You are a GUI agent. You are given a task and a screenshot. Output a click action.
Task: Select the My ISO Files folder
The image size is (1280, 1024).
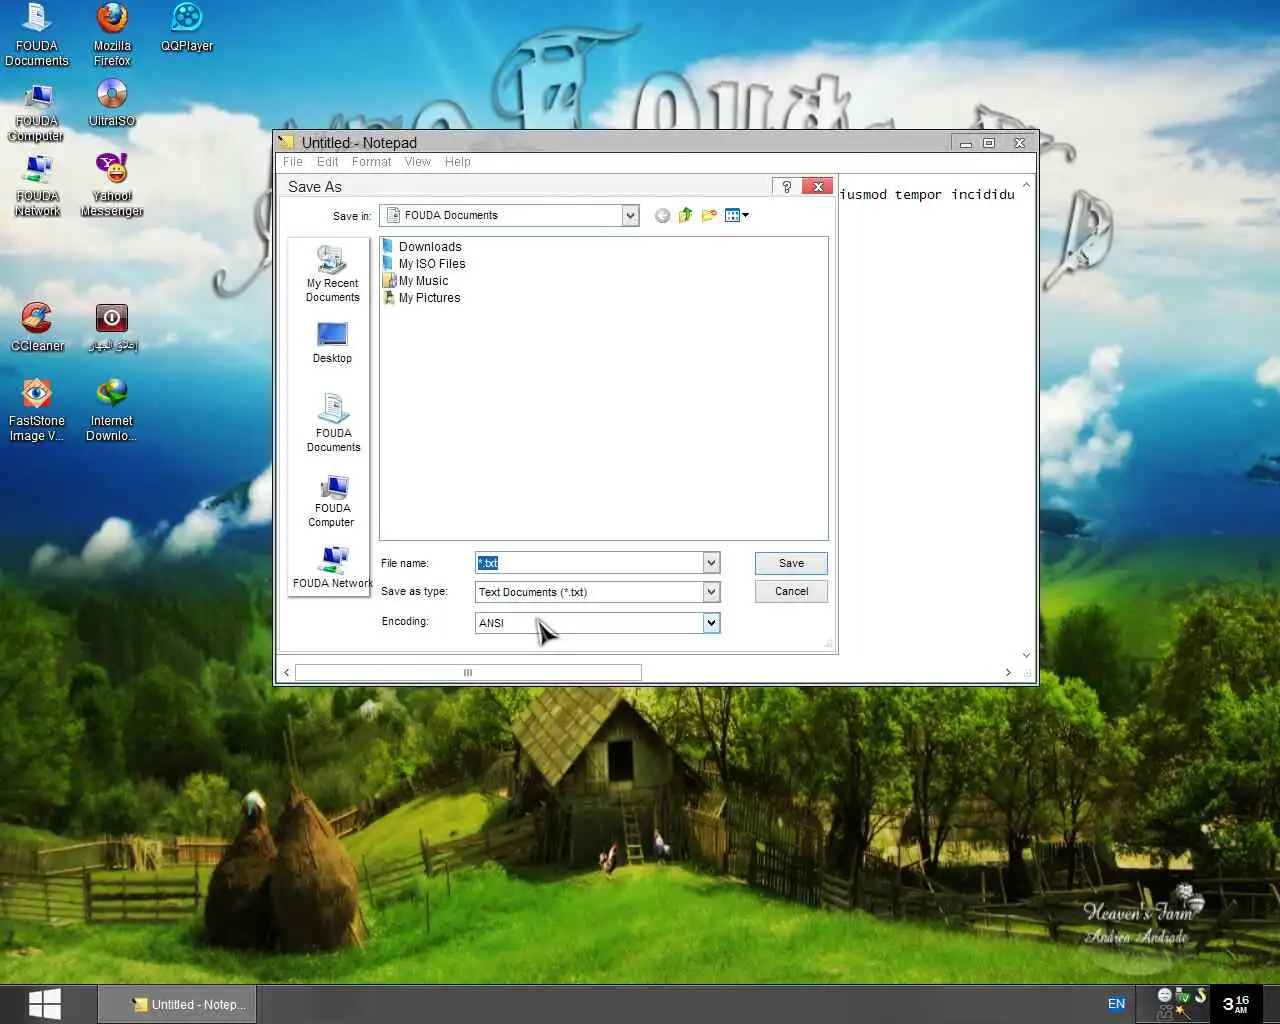[424, 264]
